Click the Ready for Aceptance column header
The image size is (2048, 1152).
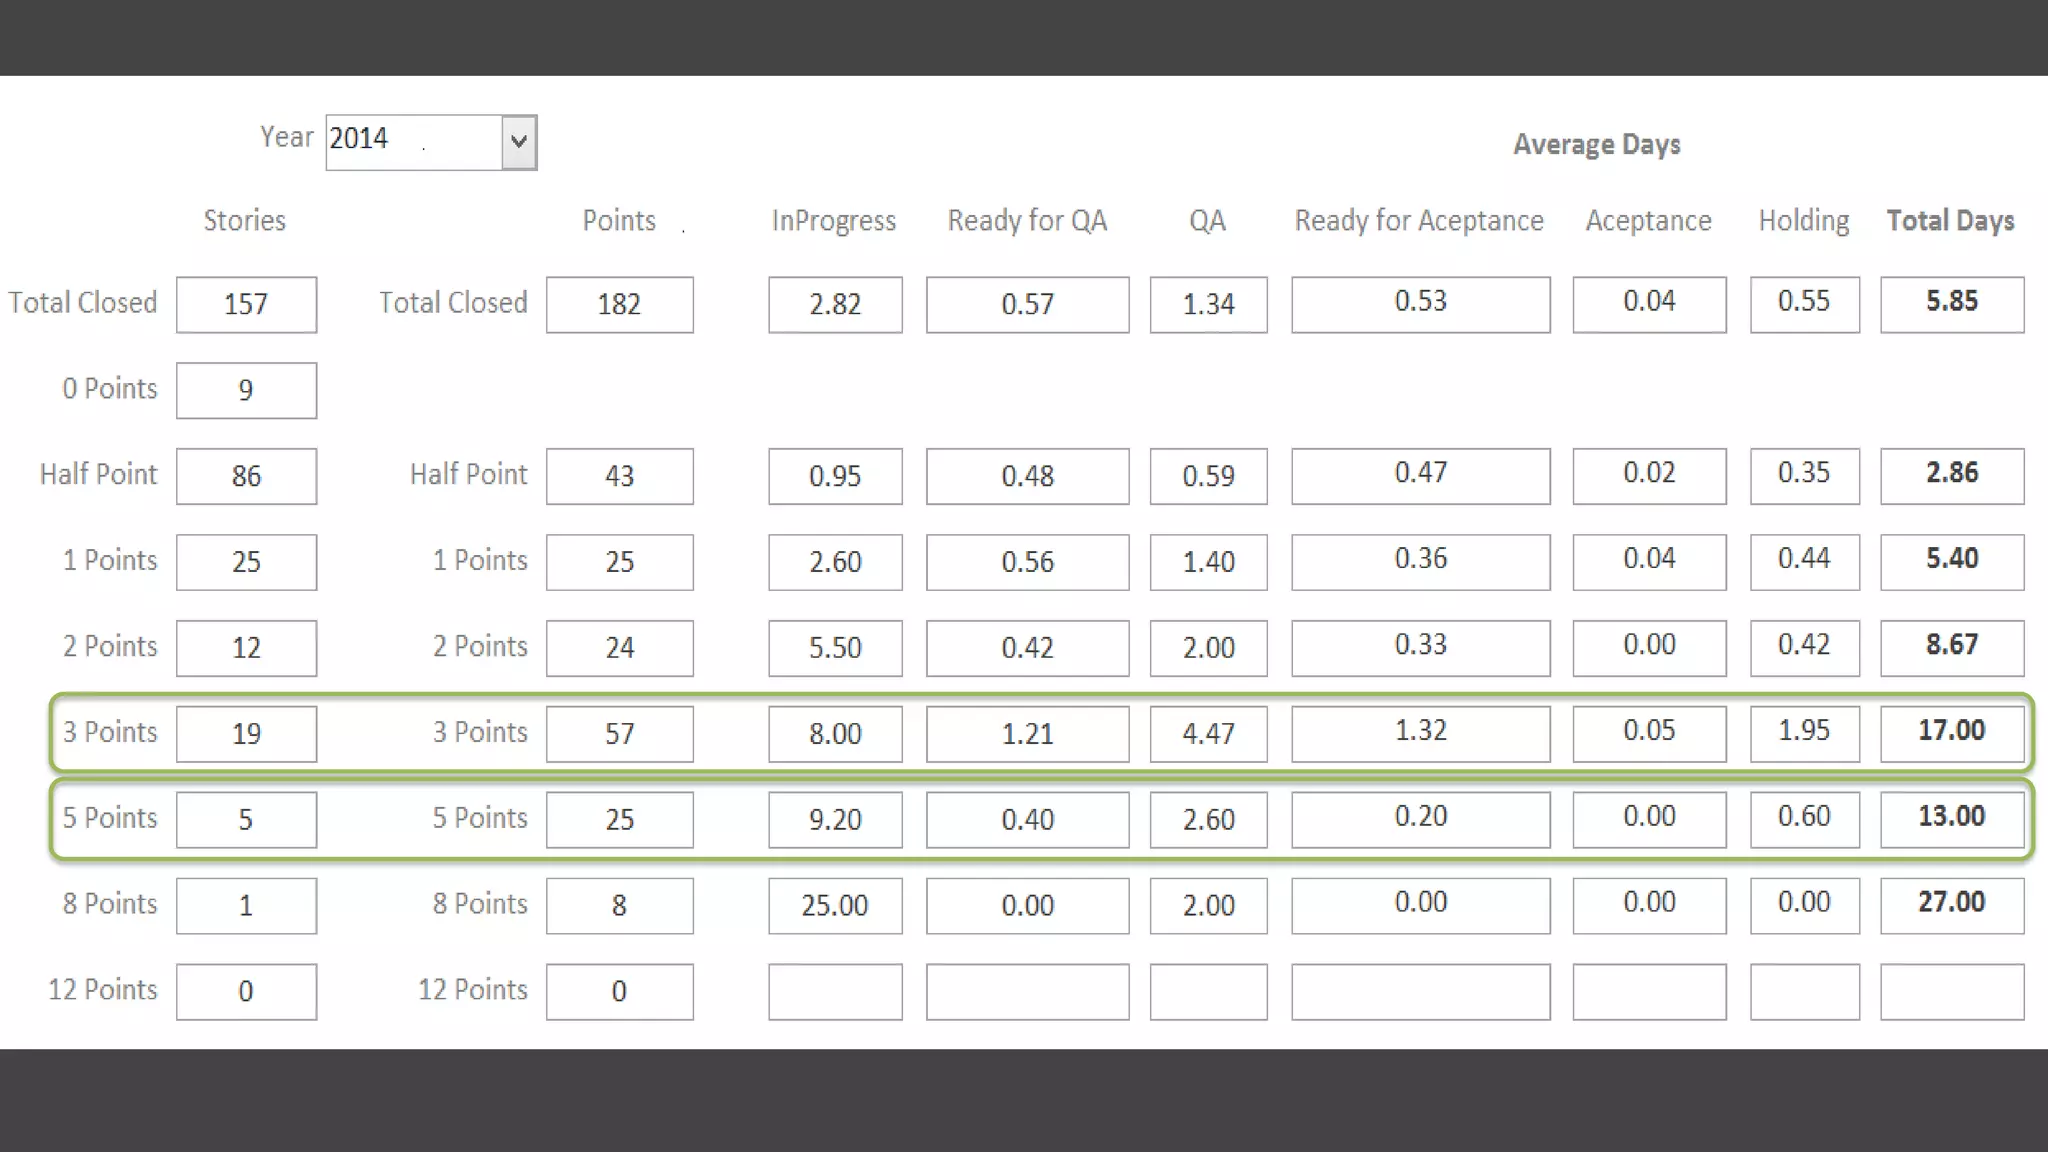(1419, 220)
